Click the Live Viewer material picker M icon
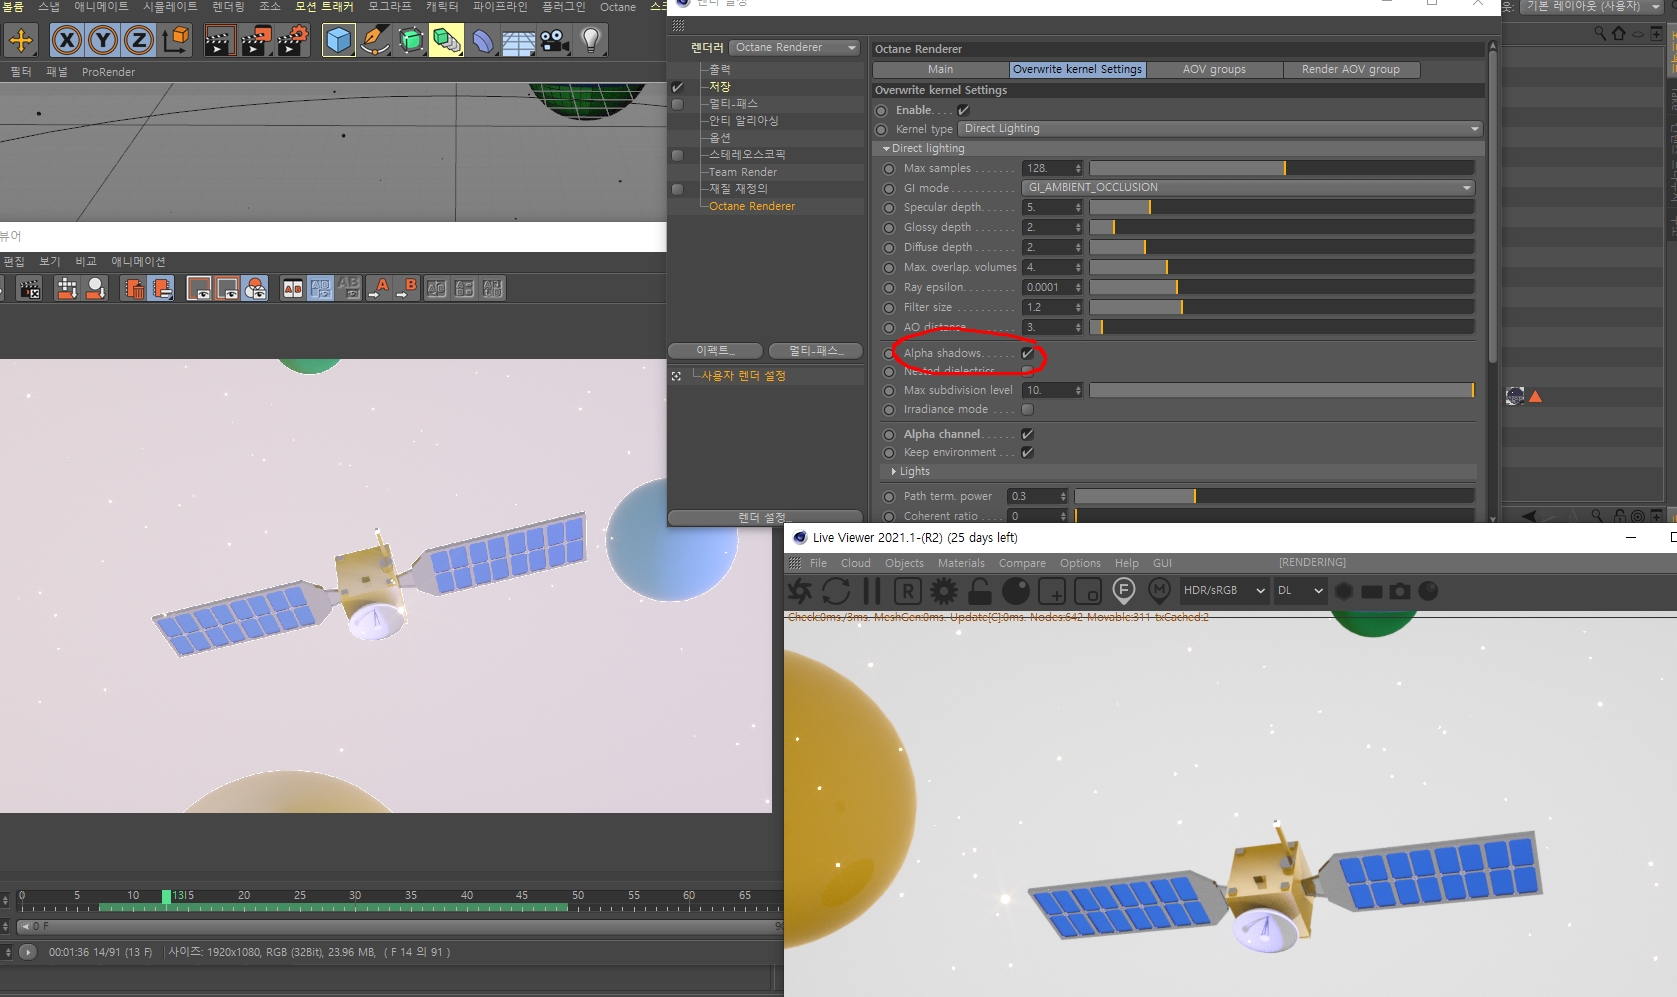Image resolution: width=1677 pixels, height=997 pixels. (x=1160, y=591)
